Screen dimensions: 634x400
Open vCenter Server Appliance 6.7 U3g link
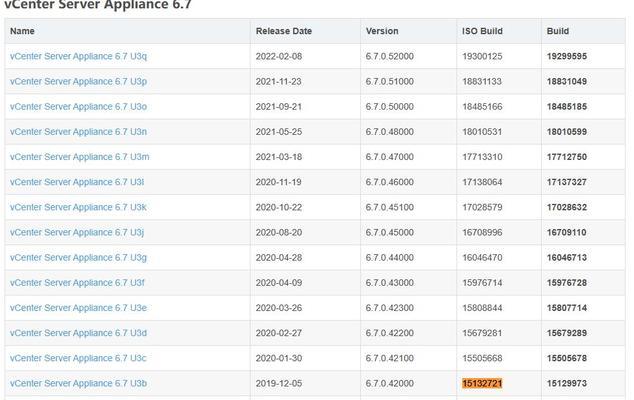tap(78, 258)
